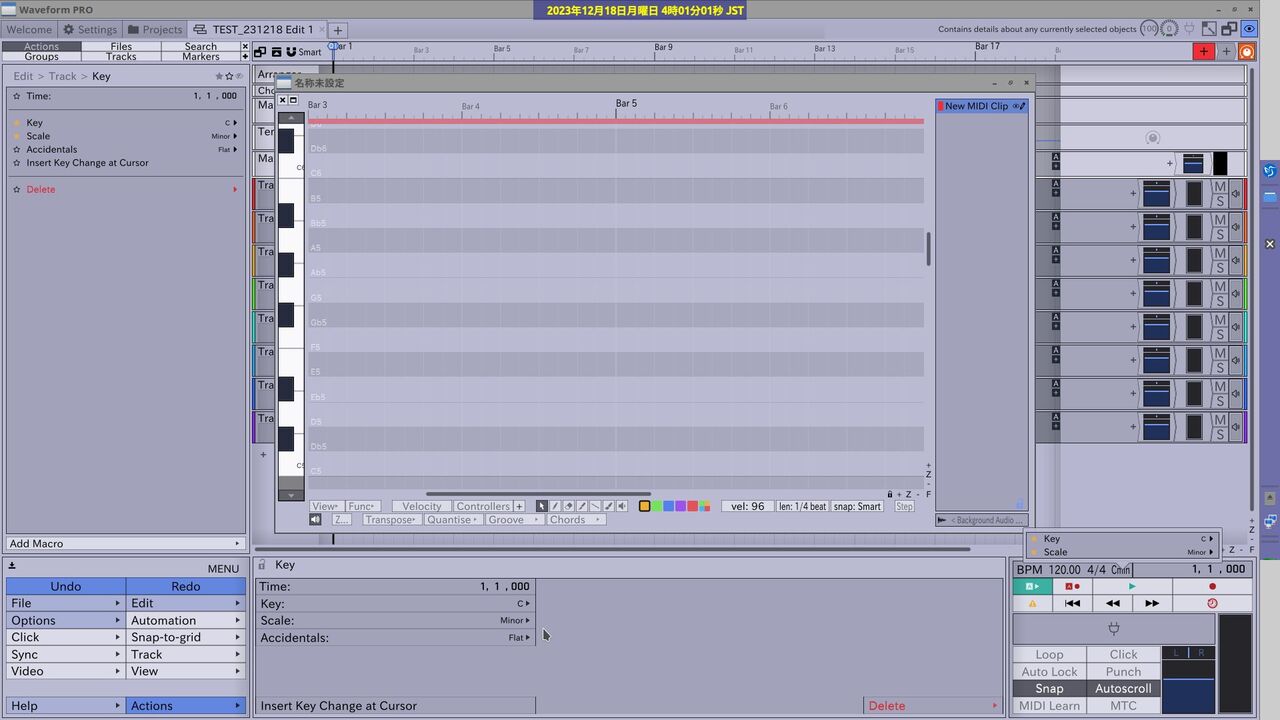Click the Undo button

tap(66, 586)
